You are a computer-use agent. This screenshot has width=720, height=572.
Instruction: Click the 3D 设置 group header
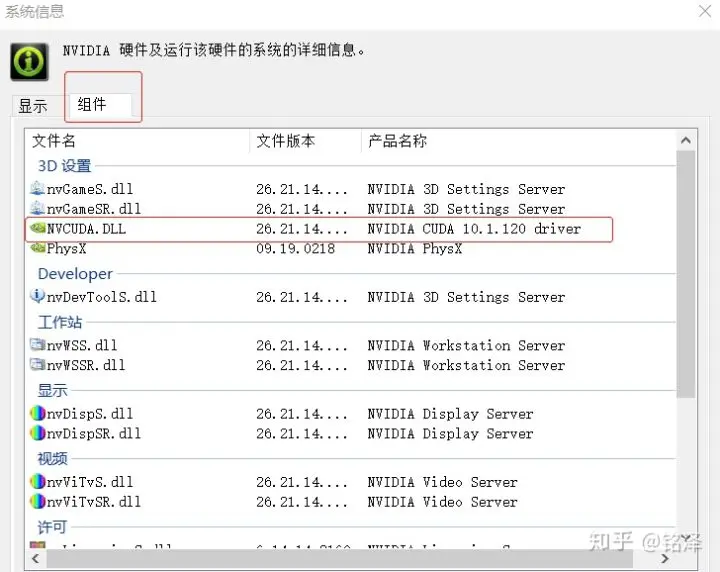pos(64,166)
